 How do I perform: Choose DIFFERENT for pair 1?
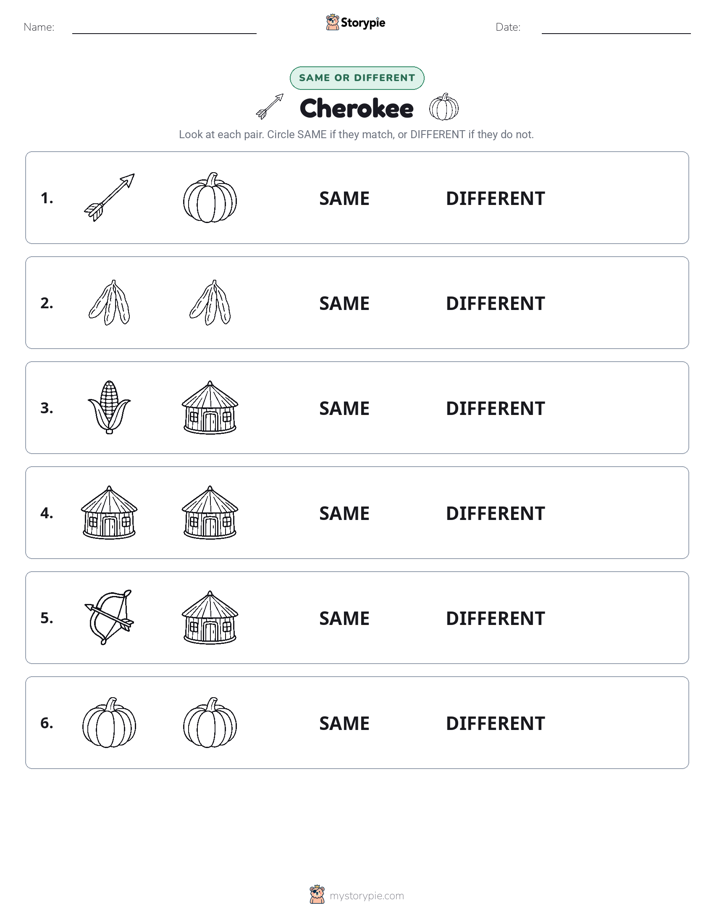point(495,199)
